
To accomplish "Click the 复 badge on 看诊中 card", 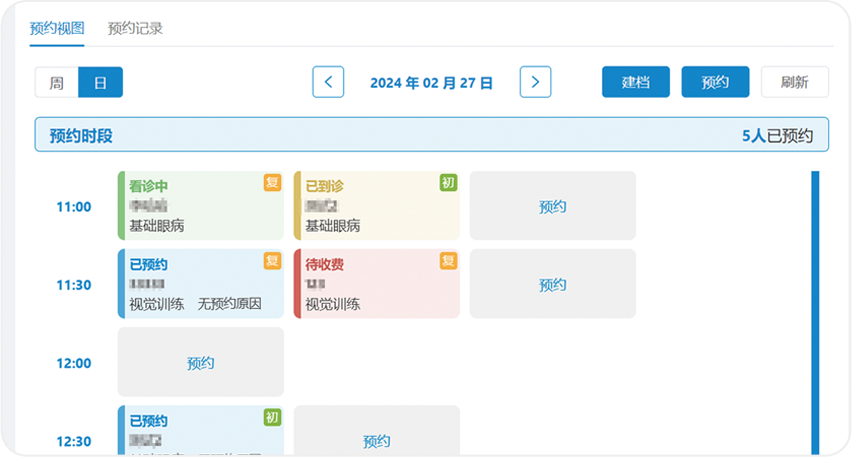I will coord(272,182).
